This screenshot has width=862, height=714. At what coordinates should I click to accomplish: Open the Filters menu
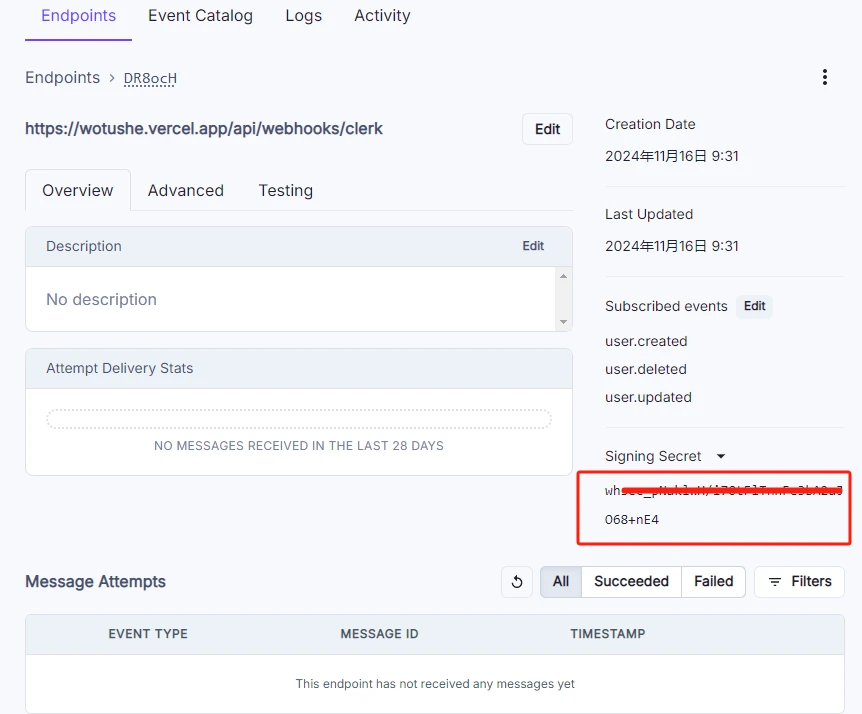(799, 582)
